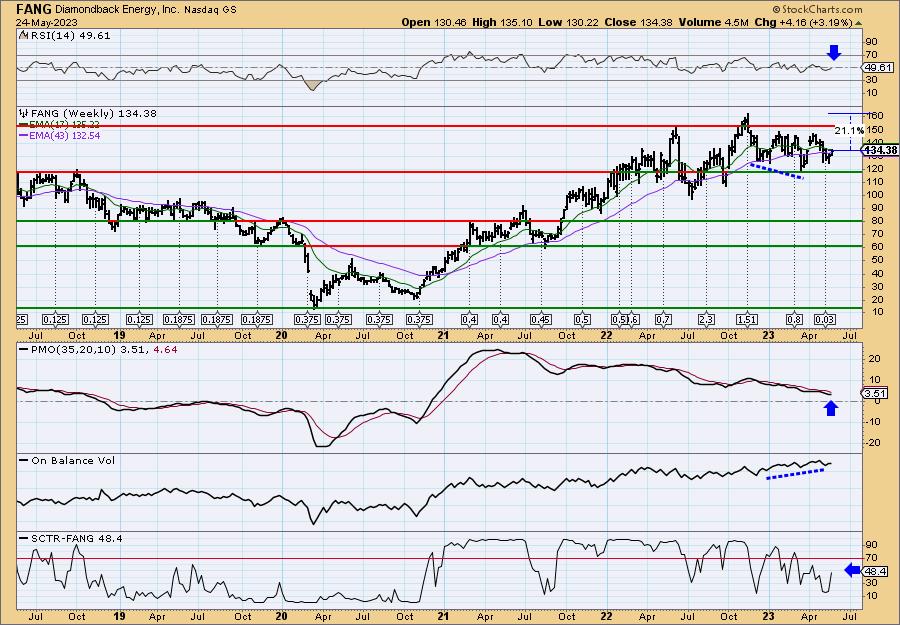Click the RSI(14) 49.61 panel label
The width and height of the screenshot is (900, 625).
(69, 35)
